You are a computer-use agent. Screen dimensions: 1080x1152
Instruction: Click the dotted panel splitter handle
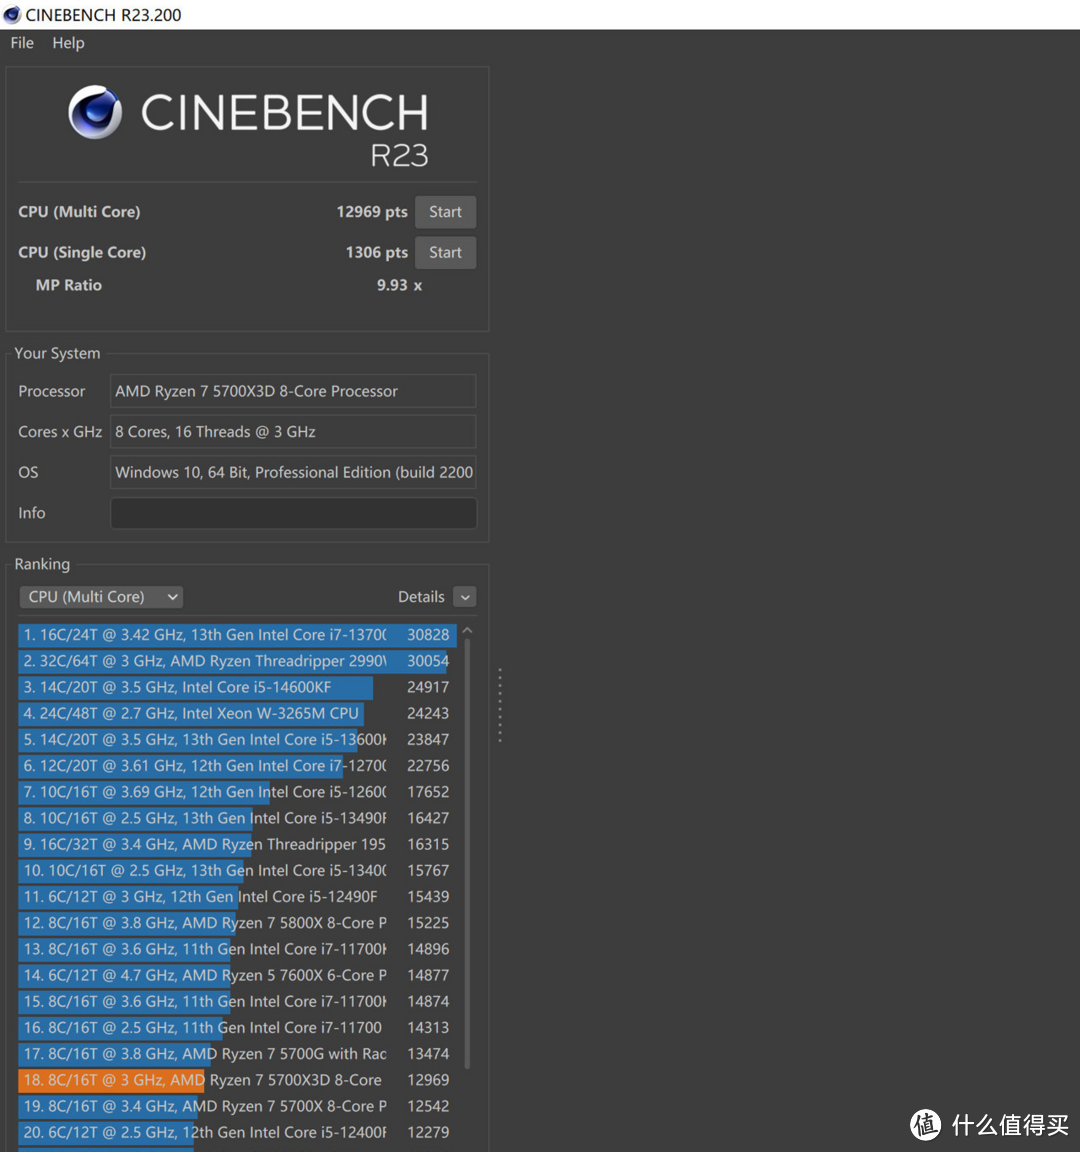(x=500, y=705)
